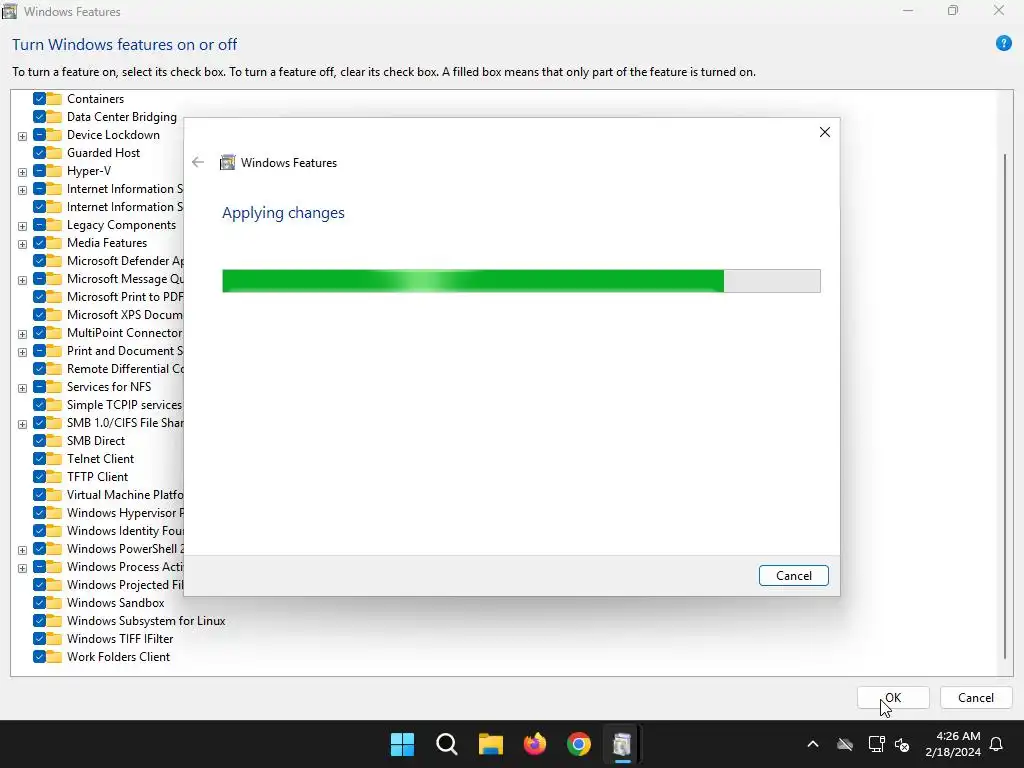Select the Guarded Host feature row

pos(88,153)
